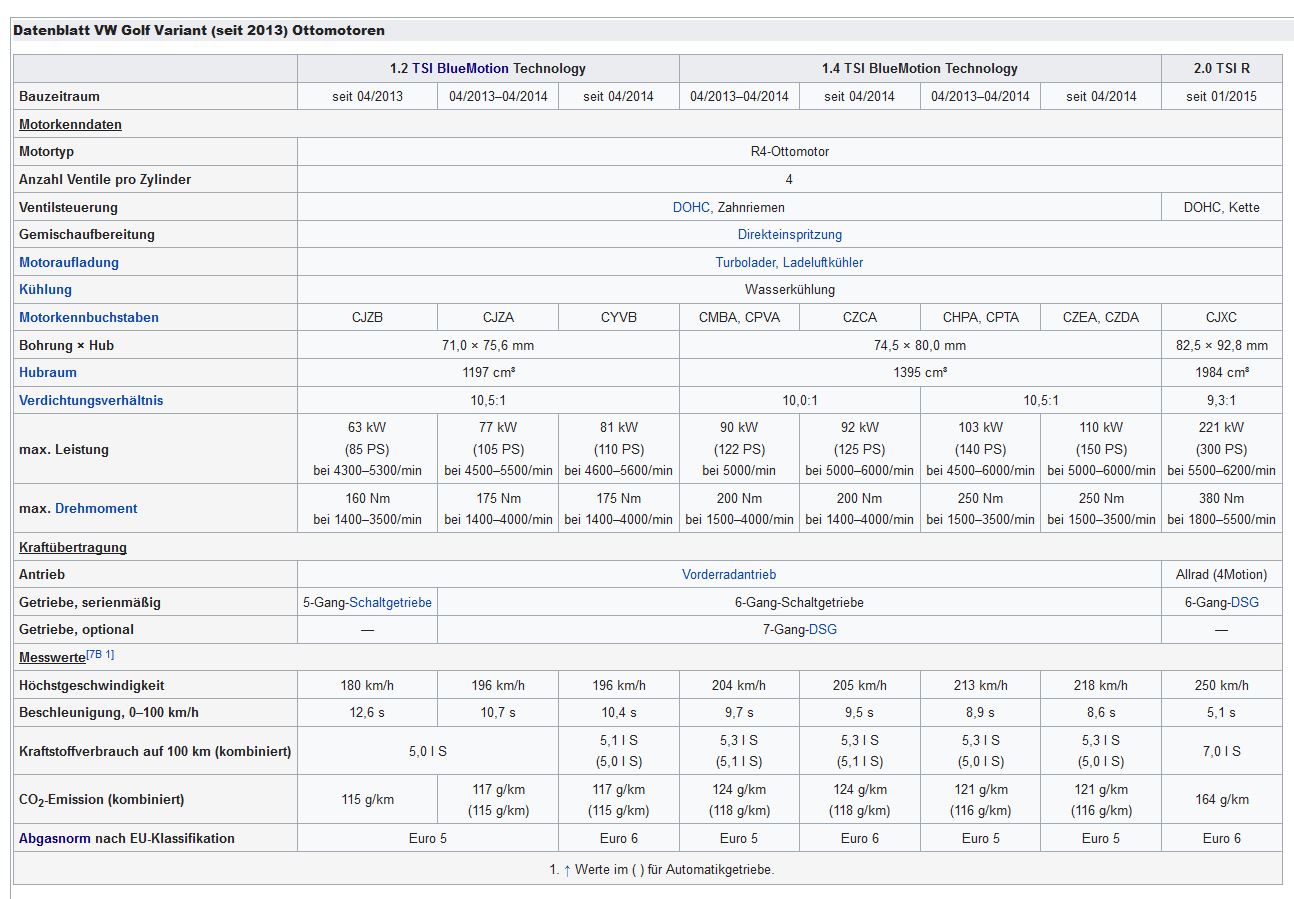
Task: Open the TSI link in 1.2 header
Action: pos(424,69)
